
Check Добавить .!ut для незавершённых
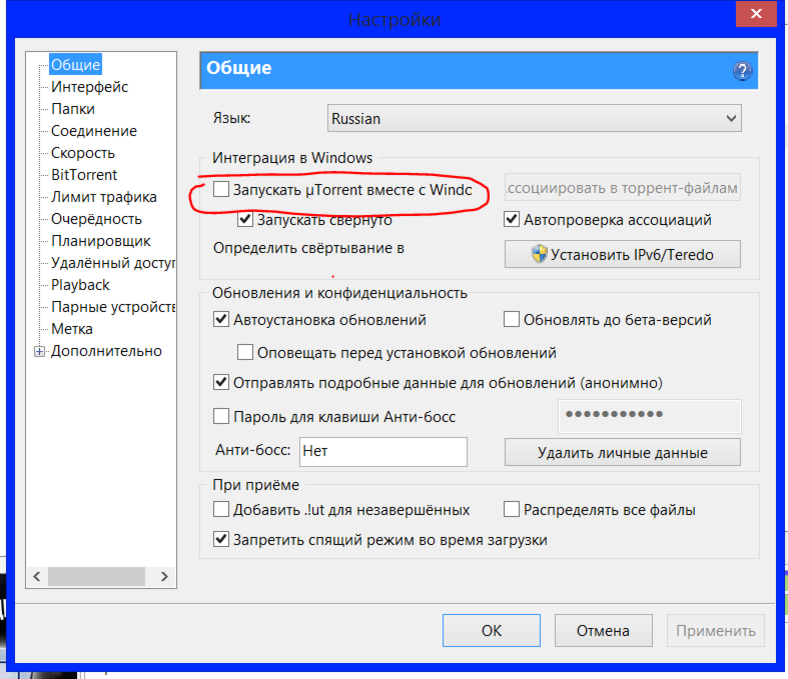[221, 509]
